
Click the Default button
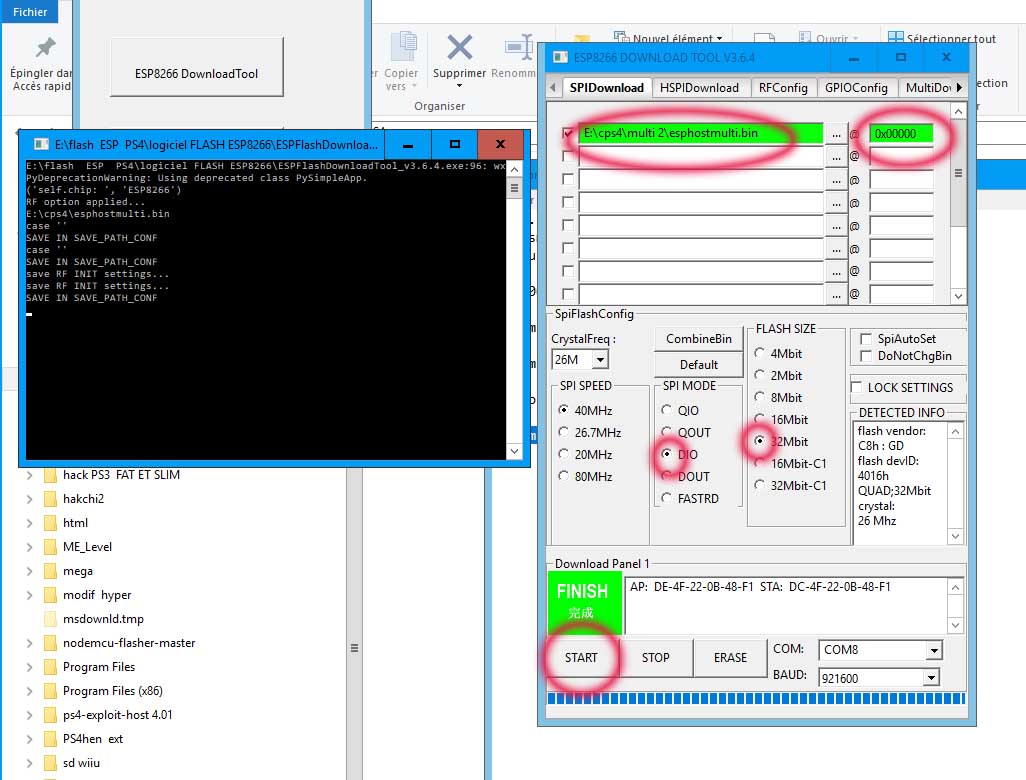click(x=699, y=364)
